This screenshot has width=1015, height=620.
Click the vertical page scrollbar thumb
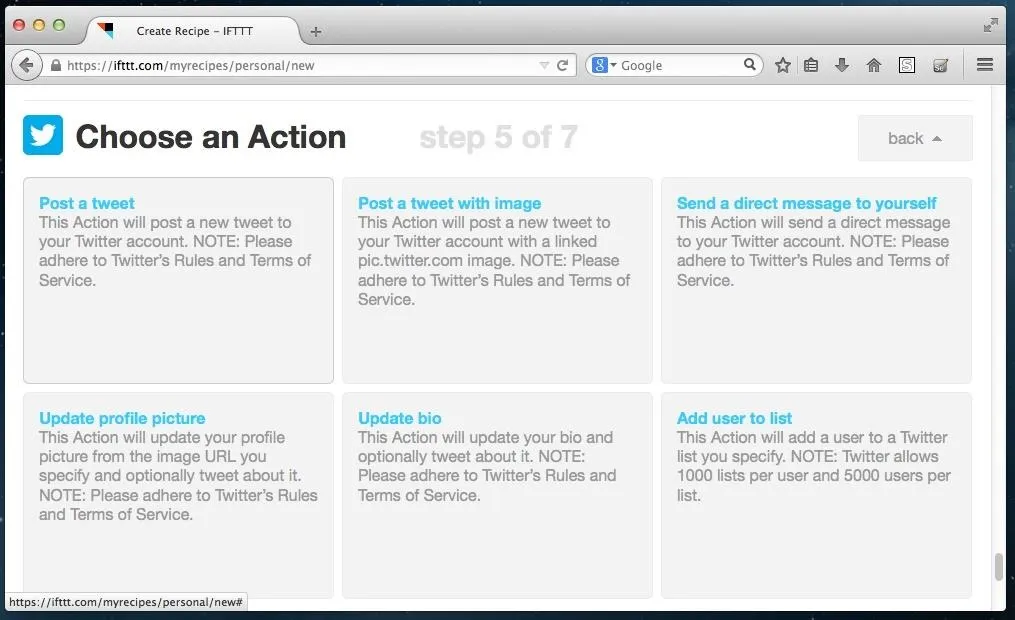click(x=999, y=567)
